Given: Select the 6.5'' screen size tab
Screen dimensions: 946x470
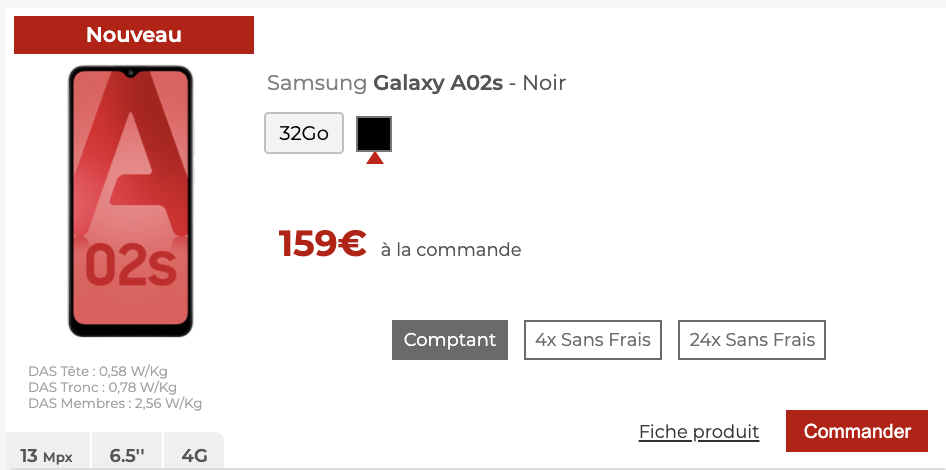Looking at the screenshot, I should point(127,456).
